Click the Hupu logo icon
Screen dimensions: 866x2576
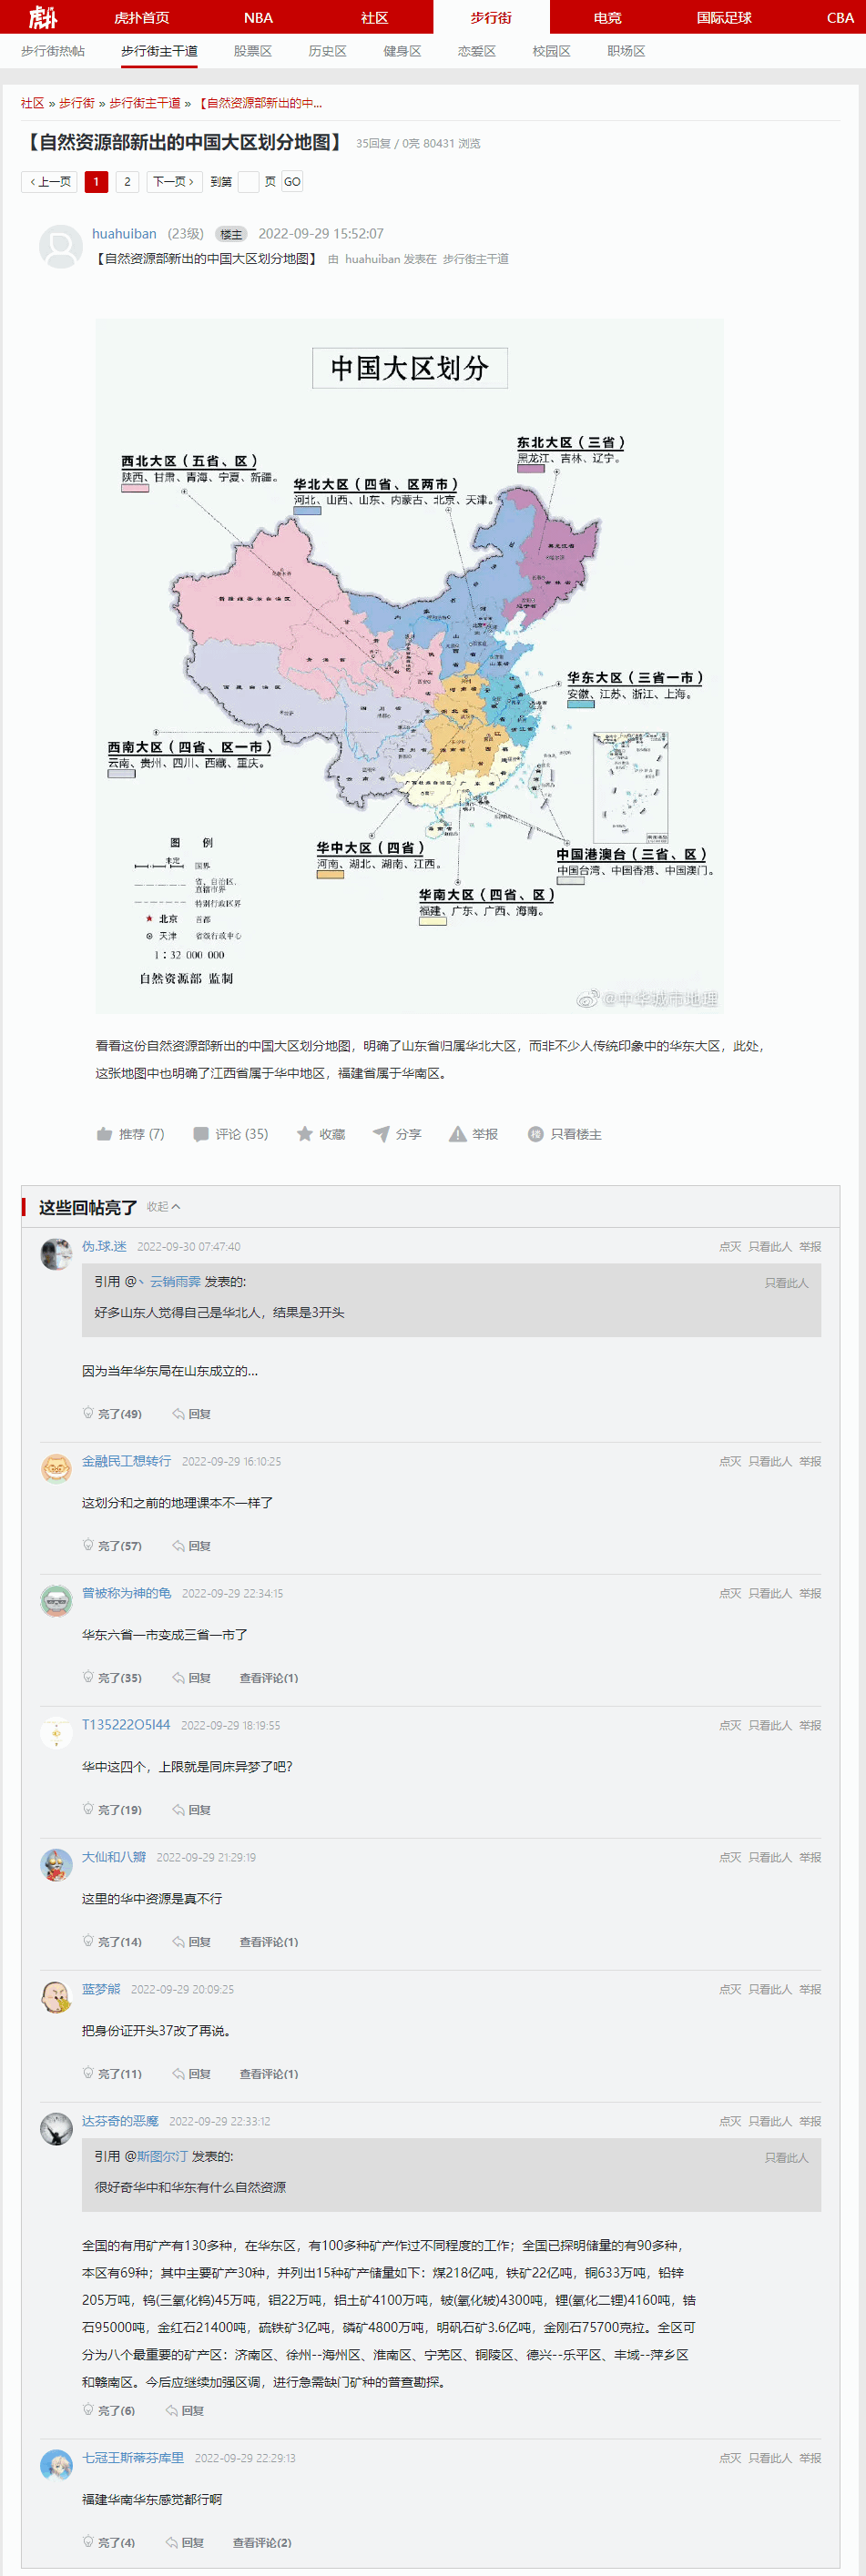point(42,17)
